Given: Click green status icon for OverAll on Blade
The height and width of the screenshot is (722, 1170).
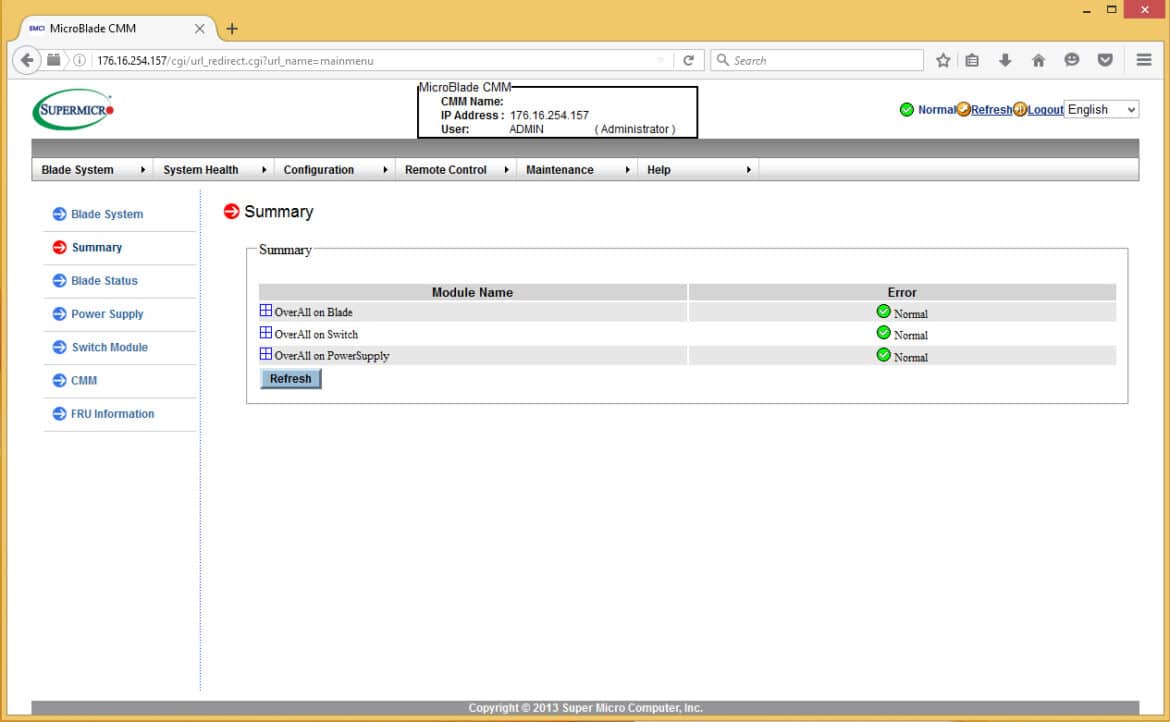Looking at the screenshot, I should point(883,311).
